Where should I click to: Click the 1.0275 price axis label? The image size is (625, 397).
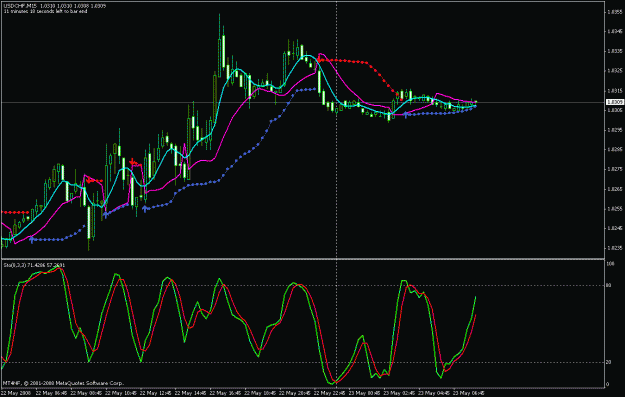point(614,169)
